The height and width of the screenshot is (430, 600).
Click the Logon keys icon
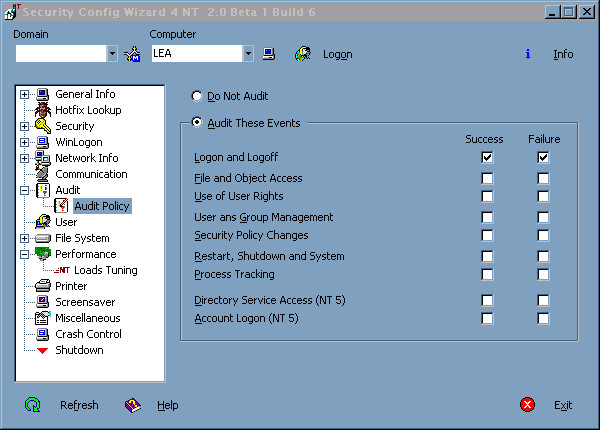301,54
